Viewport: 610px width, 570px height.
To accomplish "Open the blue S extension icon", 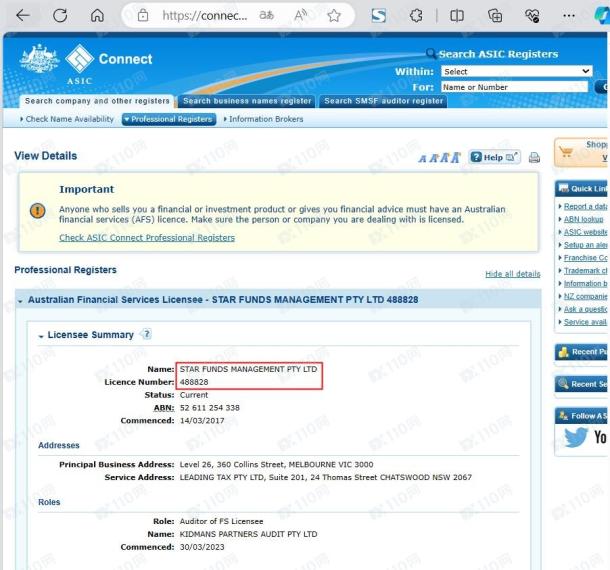I will 379,16.
